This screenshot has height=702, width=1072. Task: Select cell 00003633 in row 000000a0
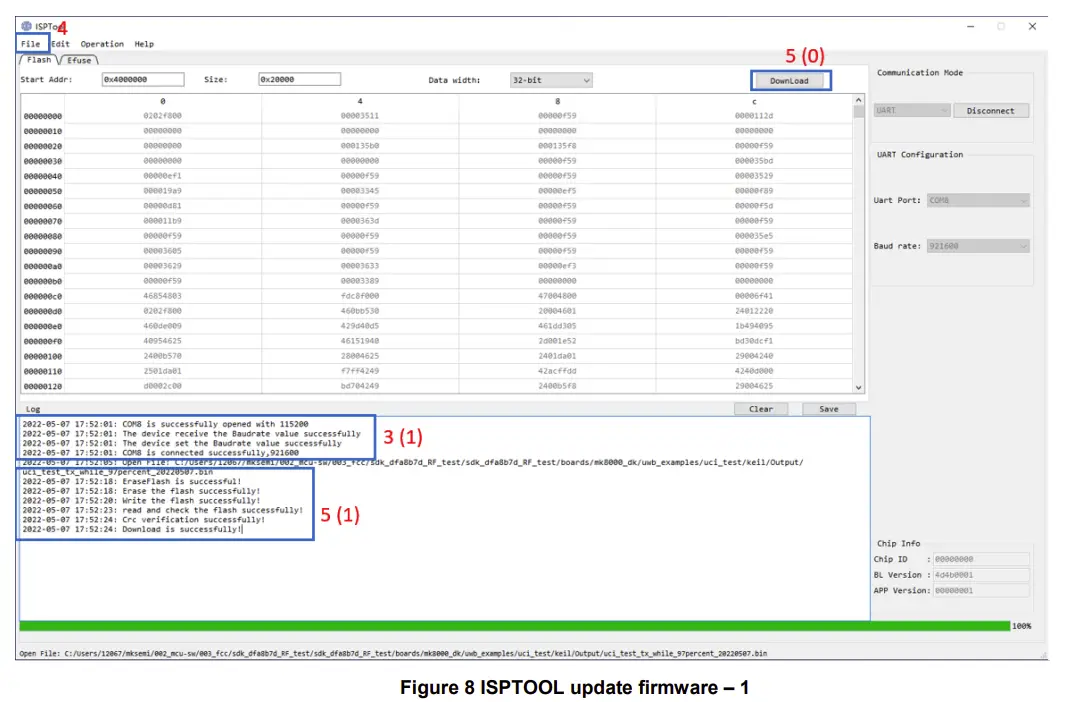tap(360, 266)
